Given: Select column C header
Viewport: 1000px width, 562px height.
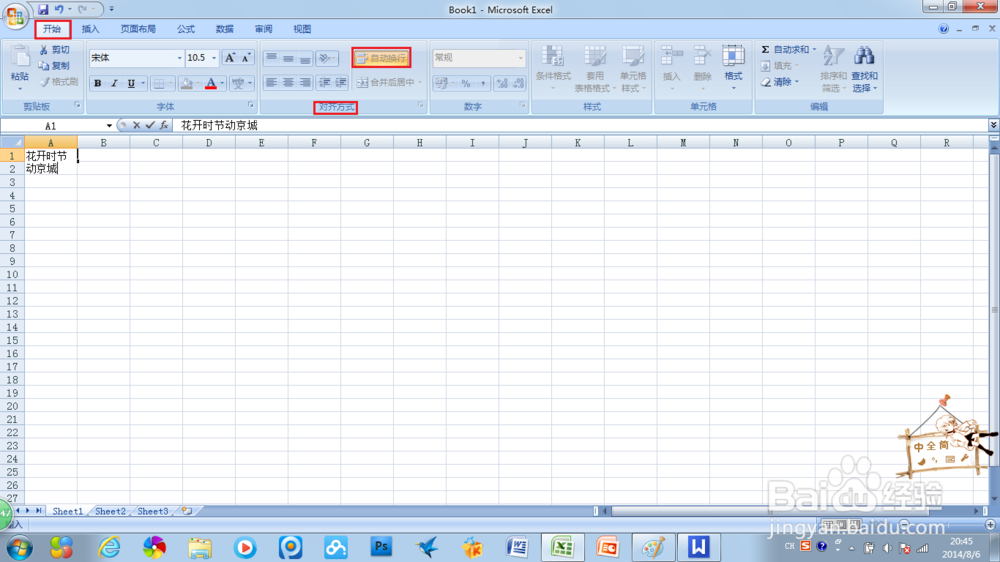Looking at the screenshot, I should [156, 143].
